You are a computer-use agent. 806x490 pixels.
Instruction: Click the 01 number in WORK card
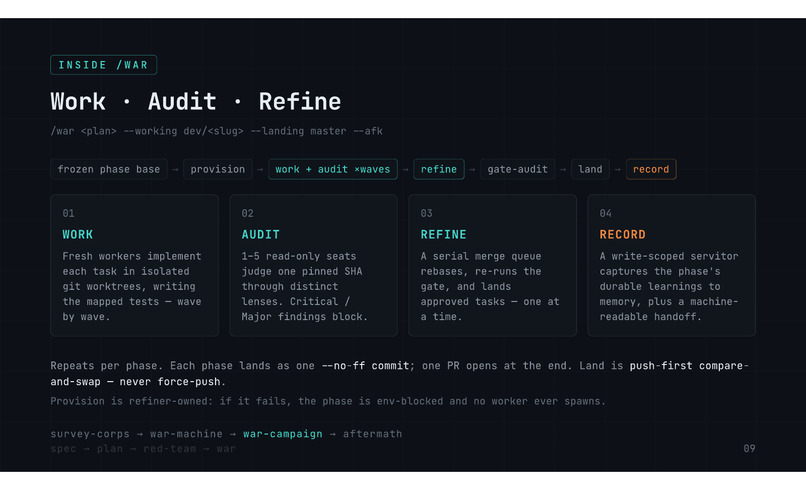[x=68, y=213]
